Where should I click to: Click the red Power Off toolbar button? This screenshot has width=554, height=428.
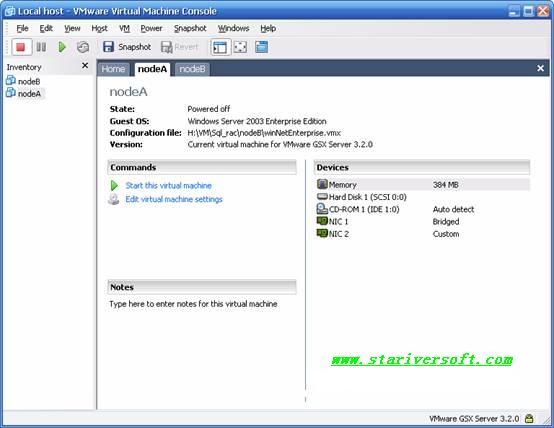pyautogui.click(x=21, y=47)
